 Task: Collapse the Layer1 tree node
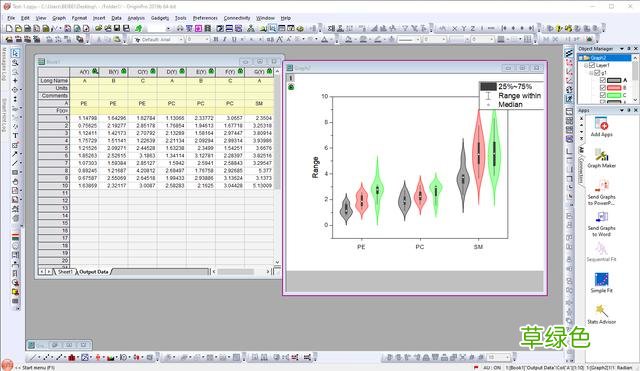pyautogui.click(x=586, y=65)
